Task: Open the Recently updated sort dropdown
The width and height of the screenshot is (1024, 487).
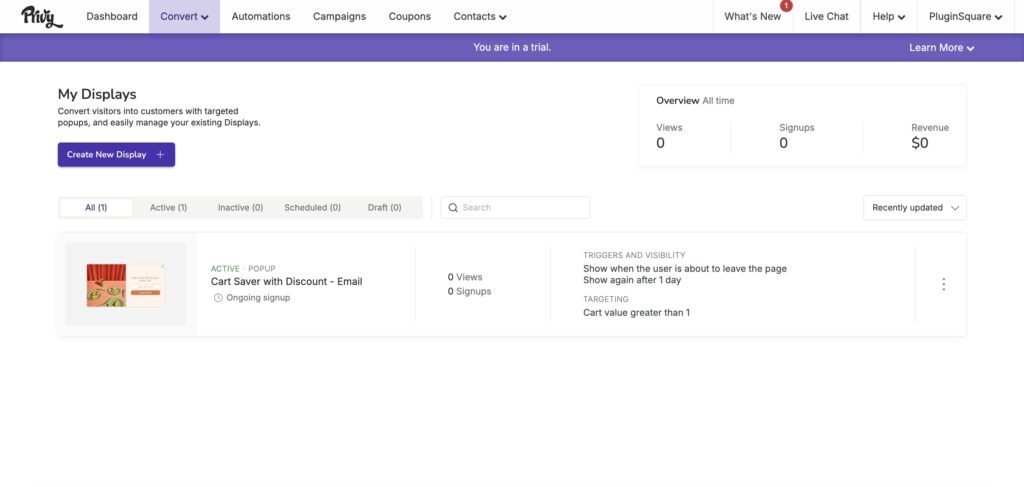Action: (x=914, y=208)
